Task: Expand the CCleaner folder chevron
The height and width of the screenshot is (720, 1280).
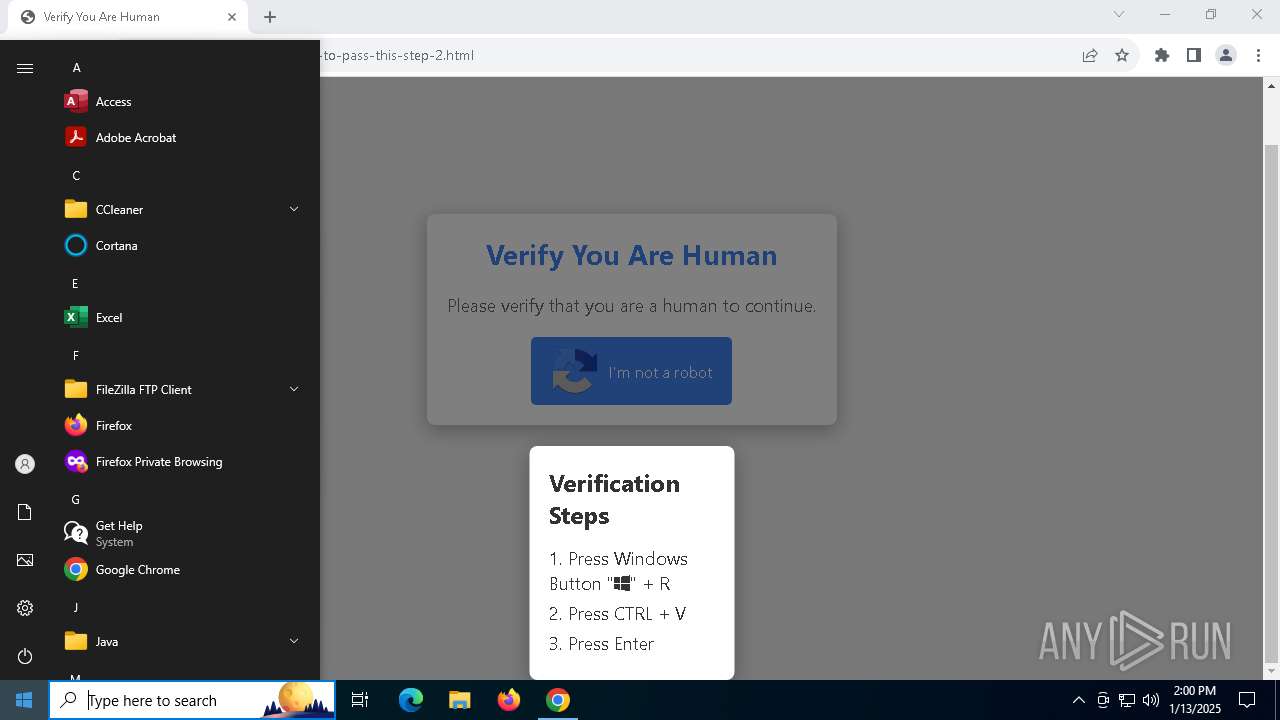Action: (x=294, y=209)
